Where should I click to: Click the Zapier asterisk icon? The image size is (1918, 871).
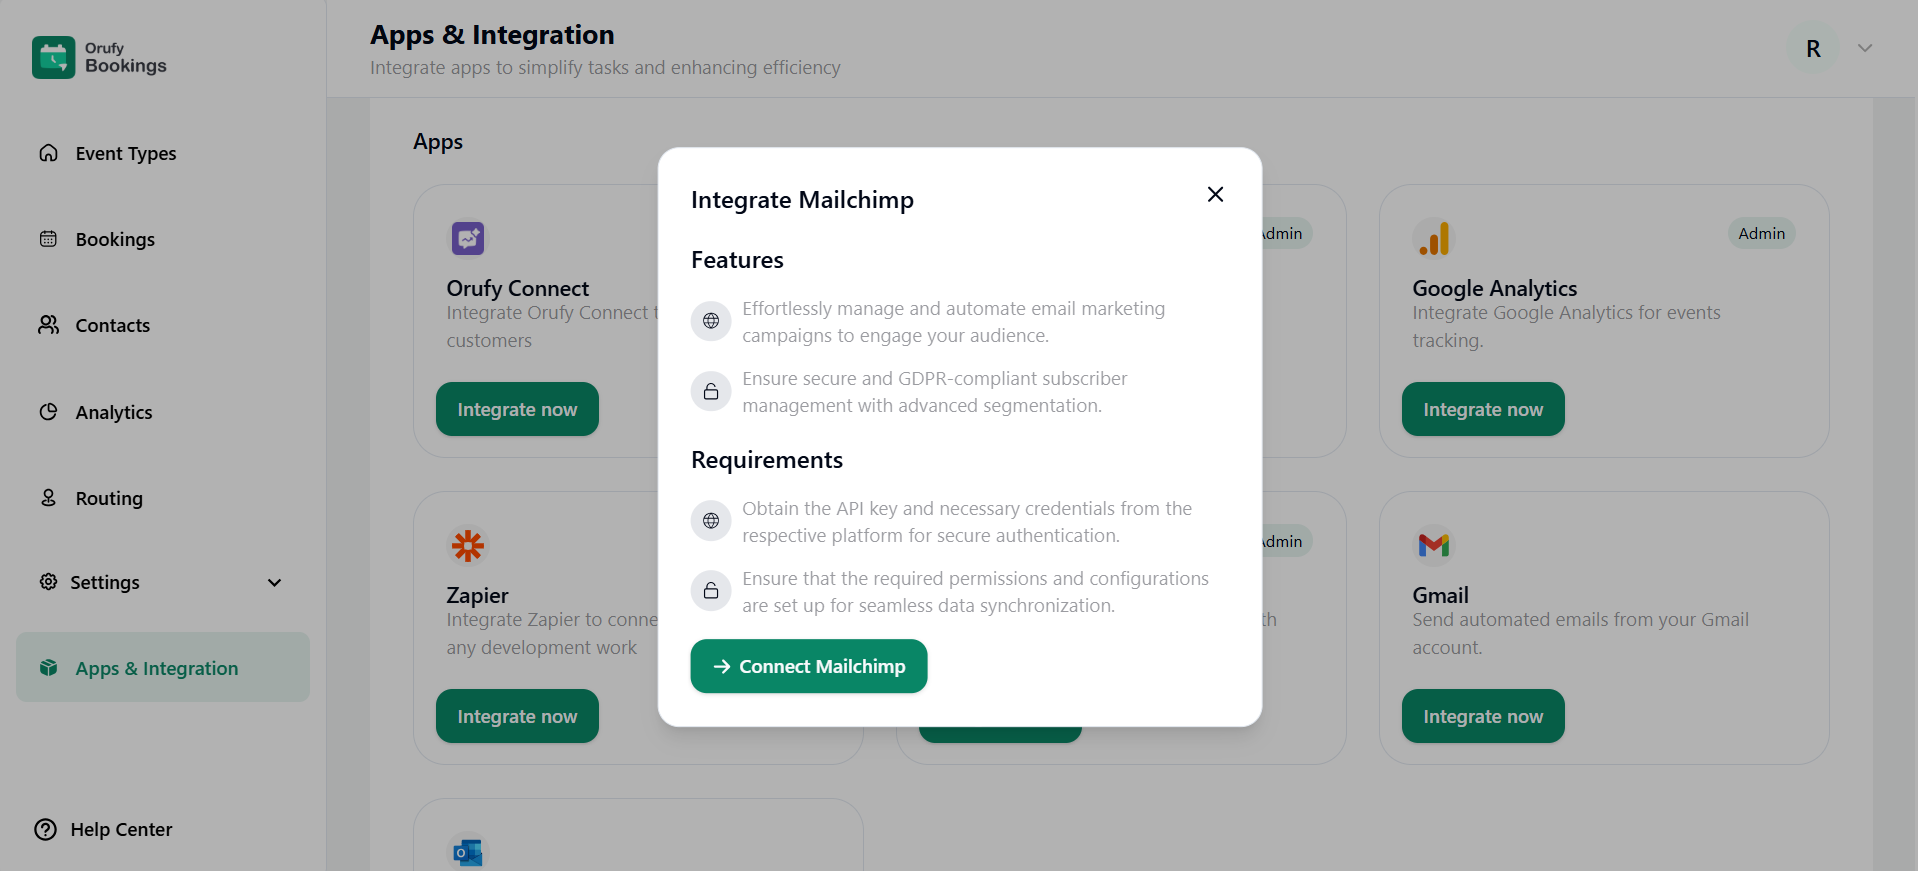click(467, 545)
